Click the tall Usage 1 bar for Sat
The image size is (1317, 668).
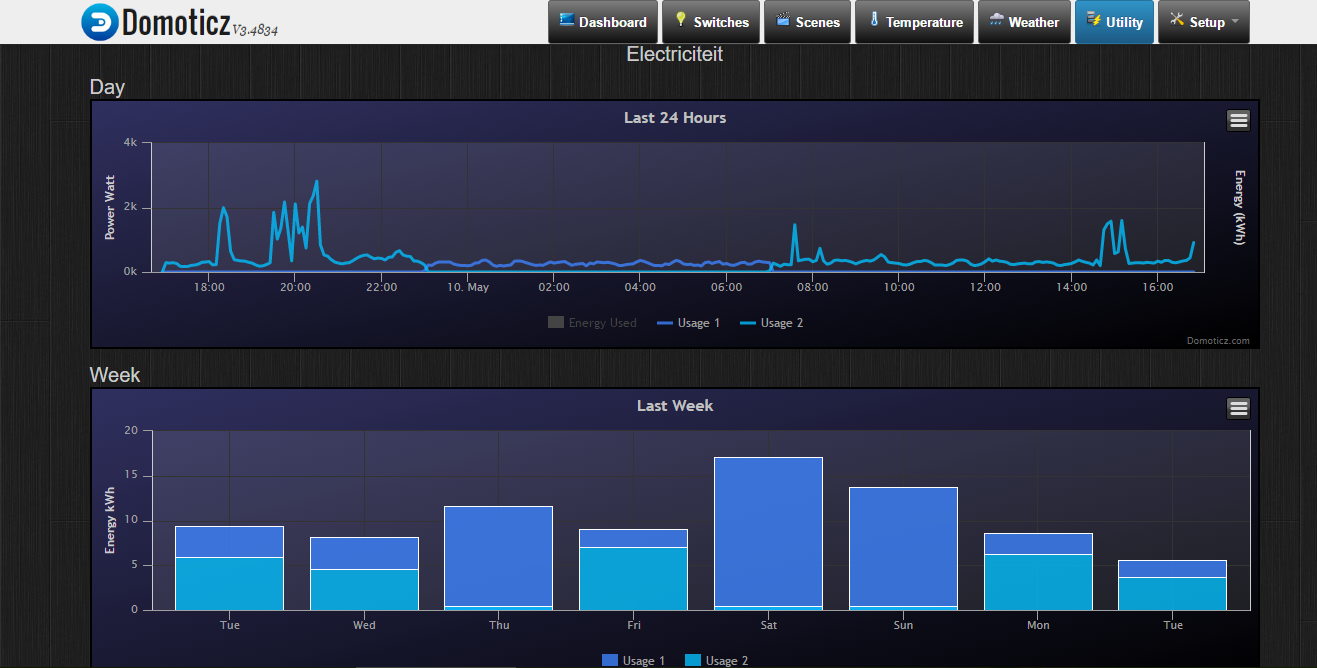click(x=769, y=531)
